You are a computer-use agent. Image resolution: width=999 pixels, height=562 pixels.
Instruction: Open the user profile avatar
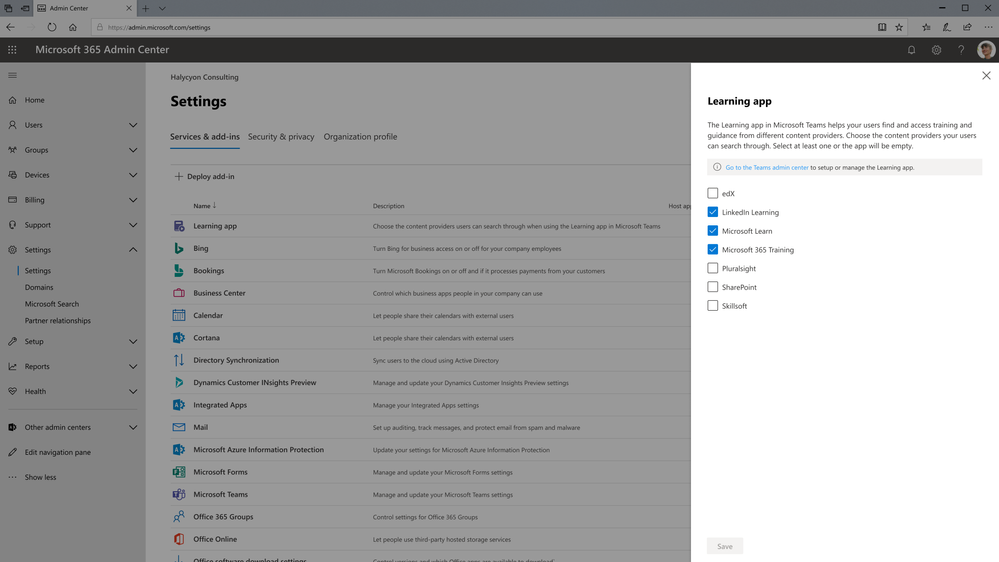986,50
